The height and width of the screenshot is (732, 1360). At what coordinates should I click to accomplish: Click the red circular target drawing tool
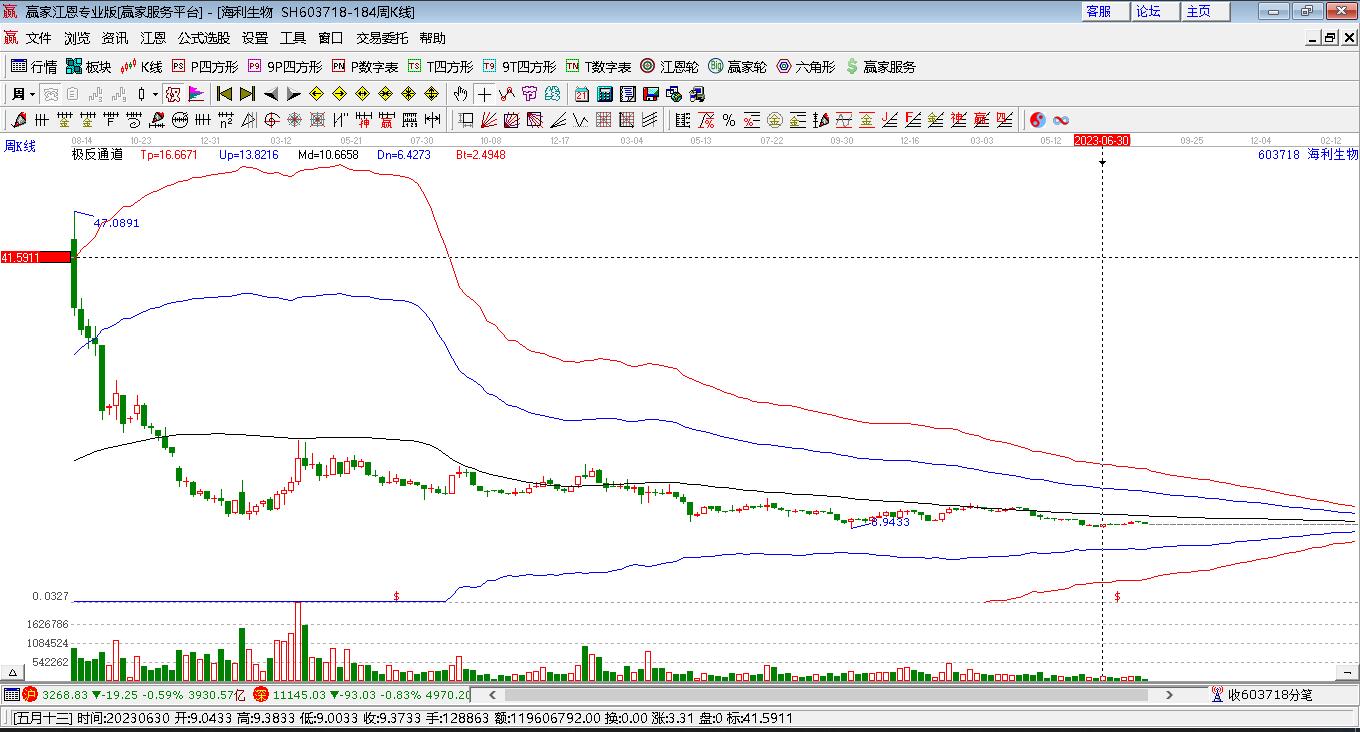pyautogui.click(x=272, y=120)
